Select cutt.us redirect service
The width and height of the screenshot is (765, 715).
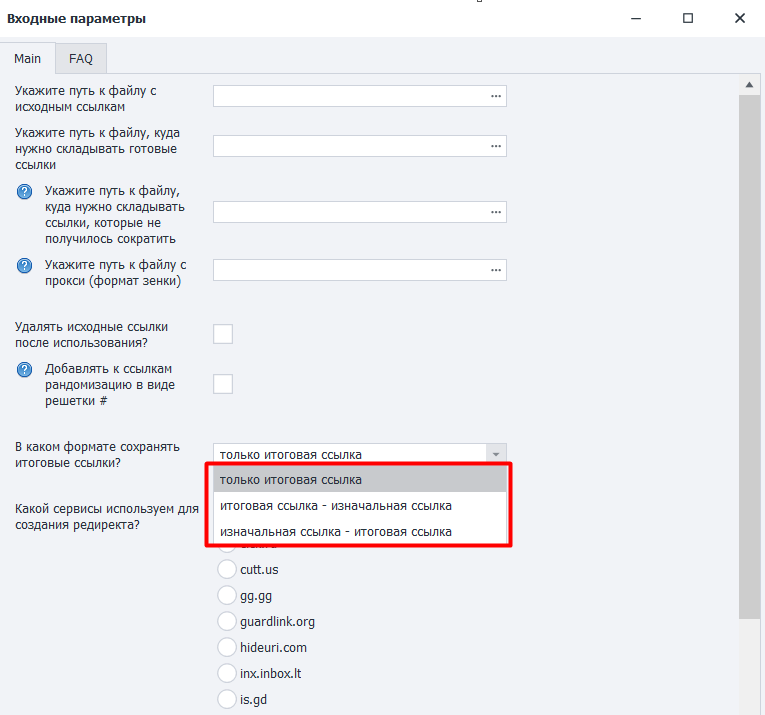(227, 569)
